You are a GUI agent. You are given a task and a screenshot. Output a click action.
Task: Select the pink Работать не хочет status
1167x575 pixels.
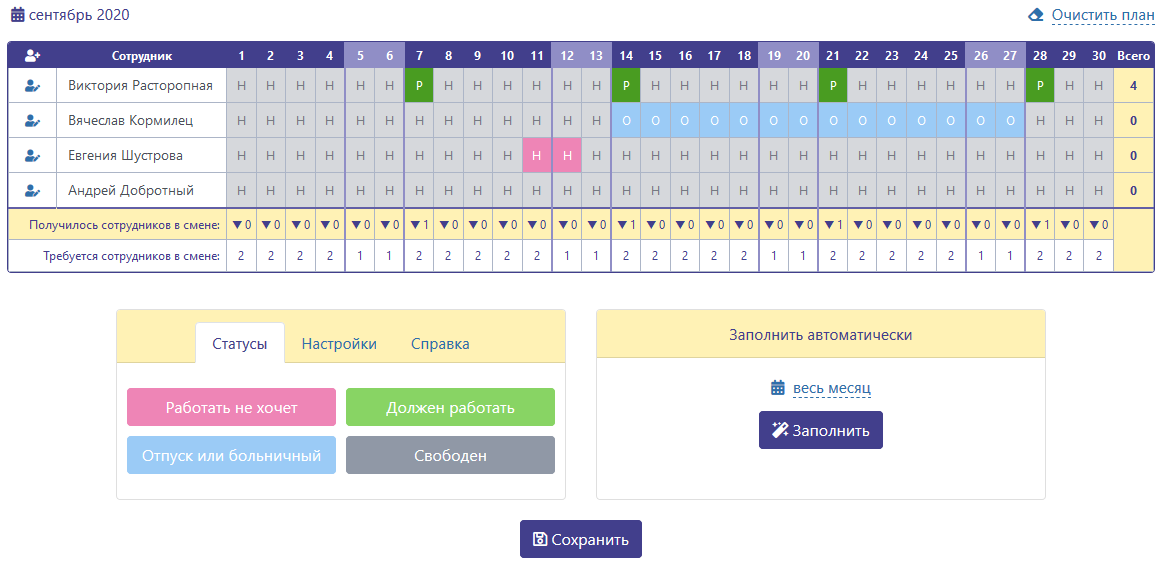[x=231, y=408]
